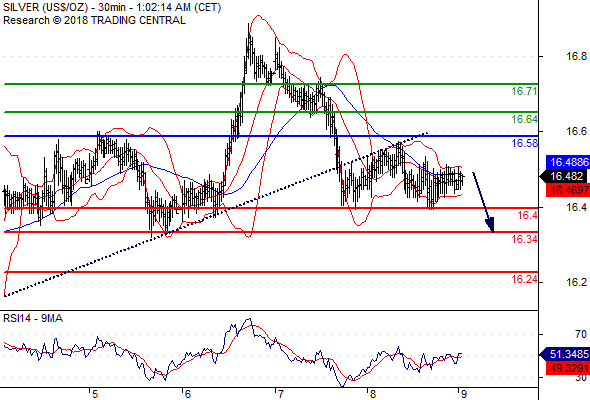Click the 16.24 red support label

[524, 279]
